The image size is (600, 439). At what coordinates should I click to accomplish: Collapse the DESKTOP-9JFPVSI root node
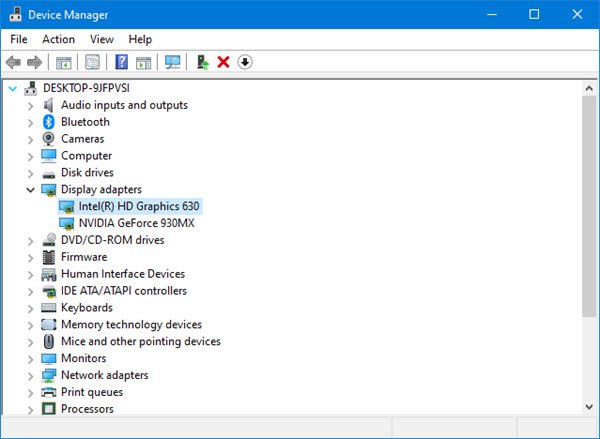[x=12, y=88]
